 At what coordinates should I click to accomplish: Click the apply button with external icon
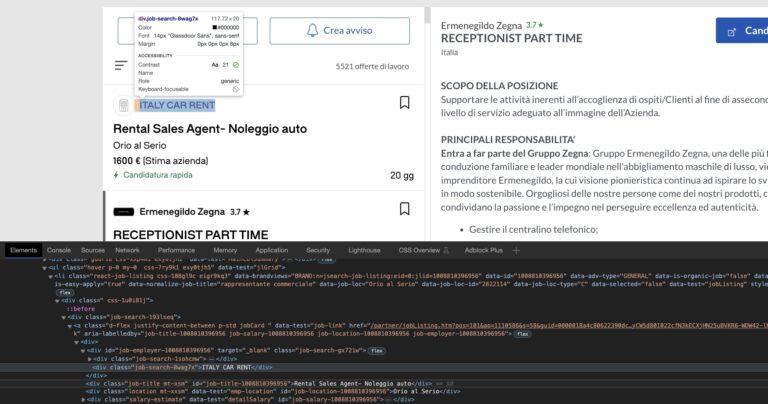741,31
